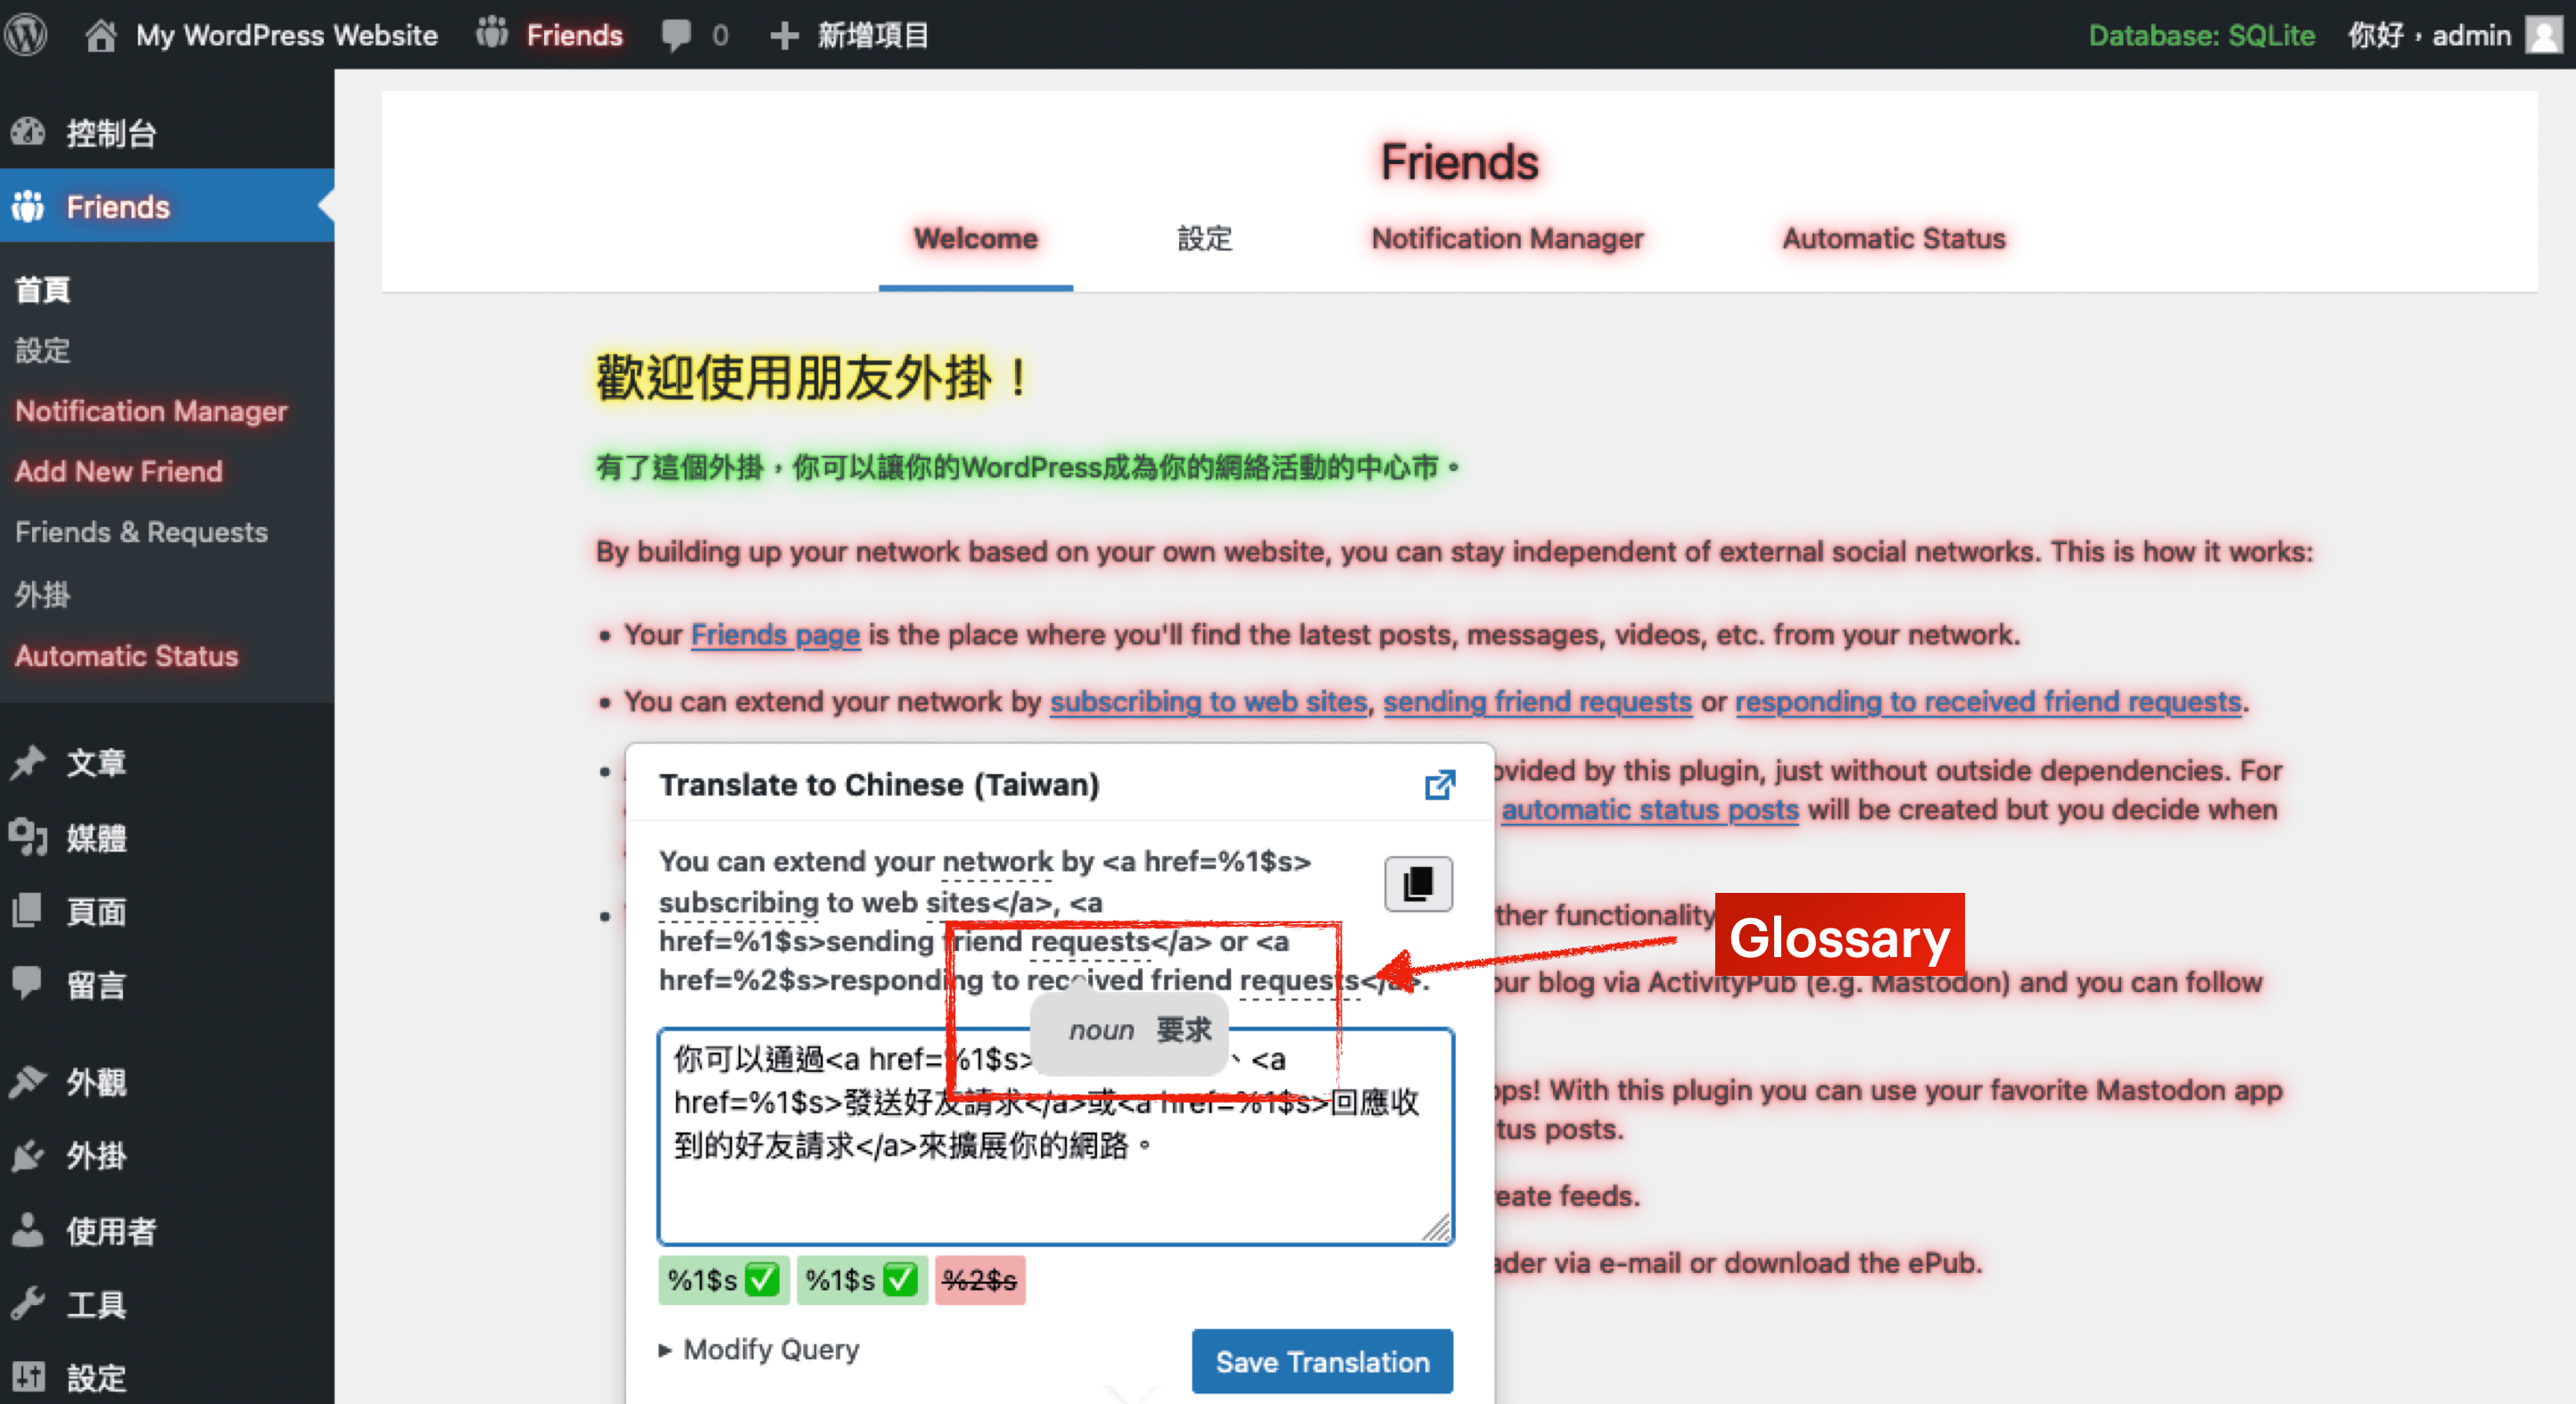Toggle %2$s strikethrough red button
This screenshot has height=1404, width=2576.
point(980,1281)
